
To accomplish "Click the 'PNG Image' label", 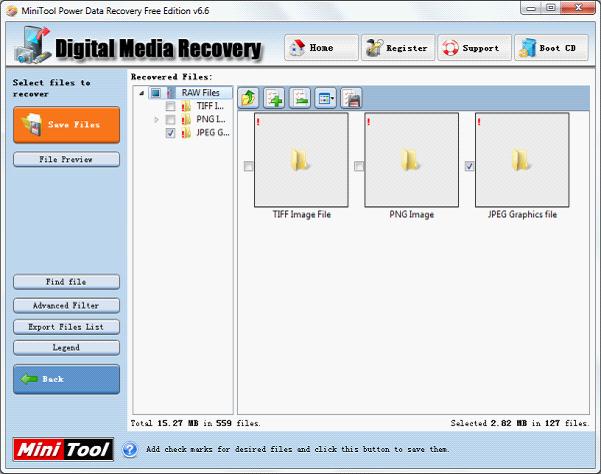I will click(412, 215).
